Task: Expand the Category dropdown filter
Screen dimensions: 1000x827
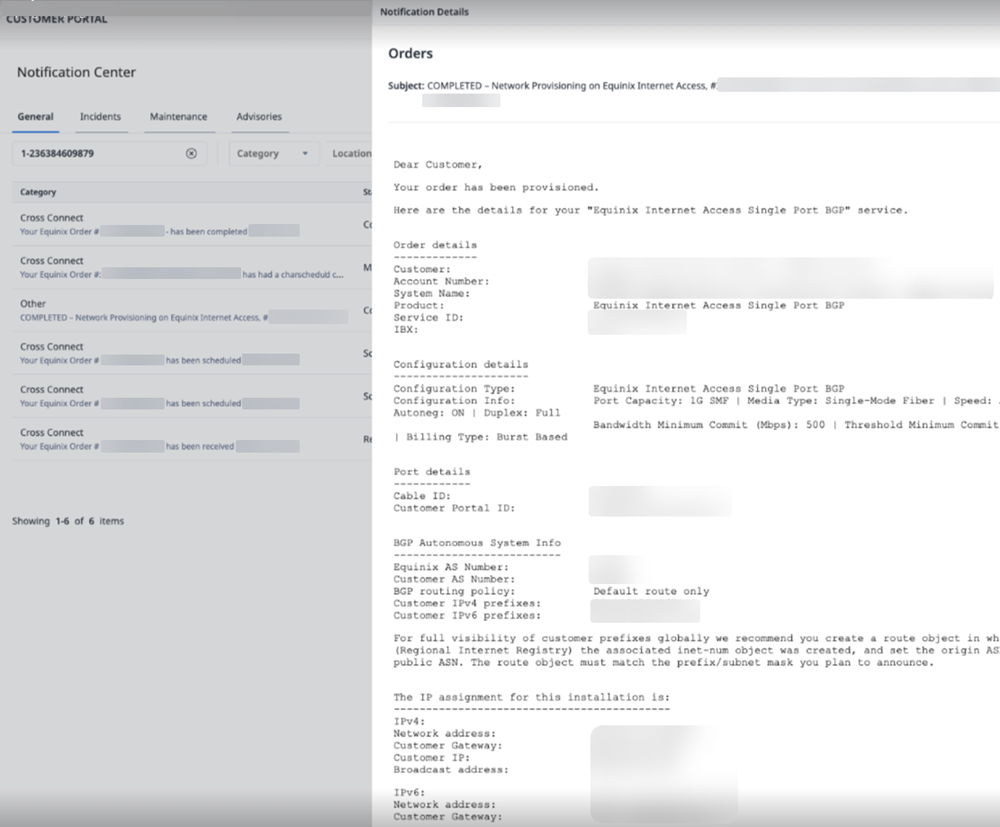Action: pos(272,154)
